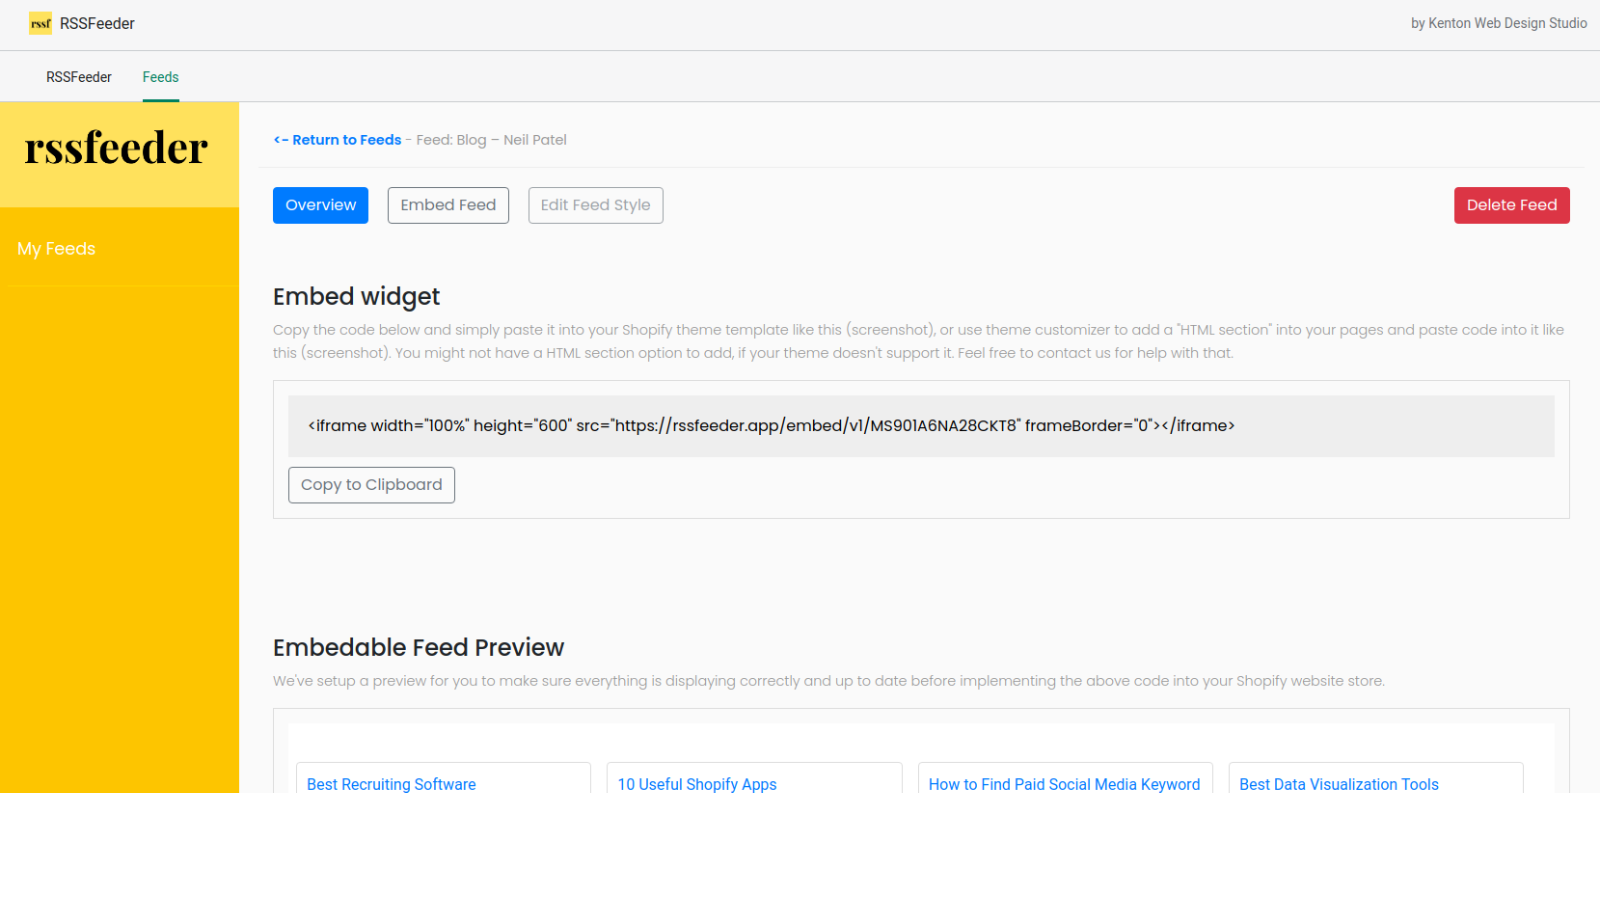Screen dimensions: 1600x900
Task: Select the Overview button
Action: [x=321, y=205]
